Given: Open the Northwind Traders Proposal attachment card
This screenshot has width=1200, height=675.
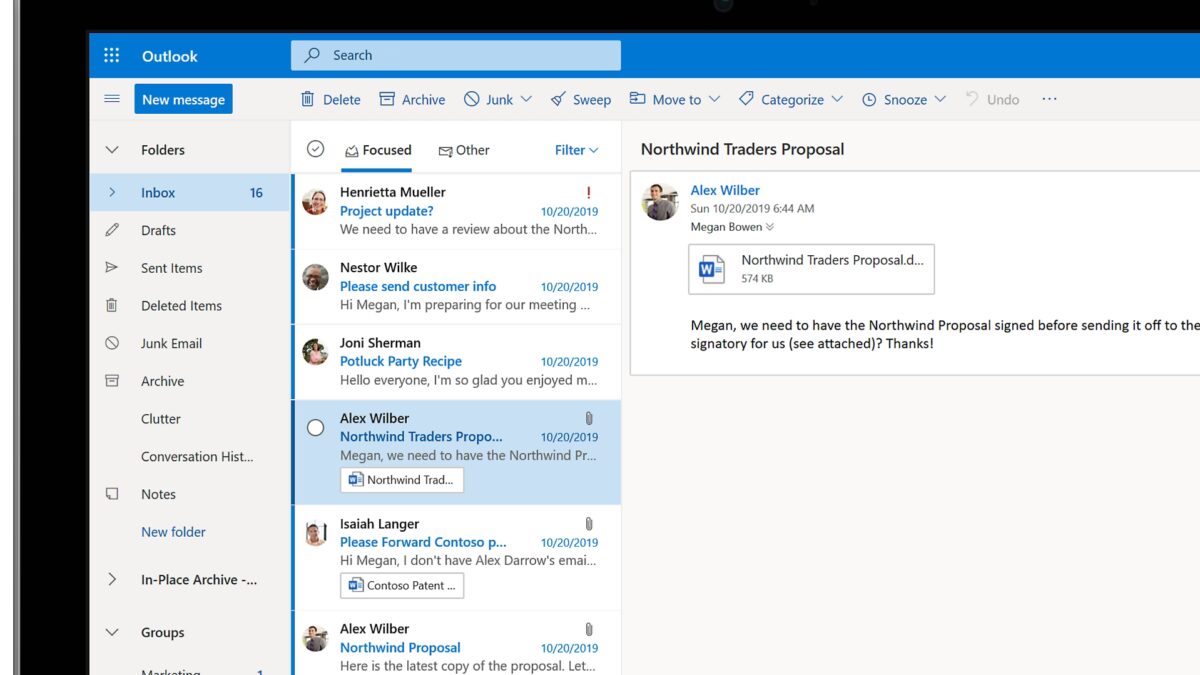Looking at the screenshot, I should (811, 269).
